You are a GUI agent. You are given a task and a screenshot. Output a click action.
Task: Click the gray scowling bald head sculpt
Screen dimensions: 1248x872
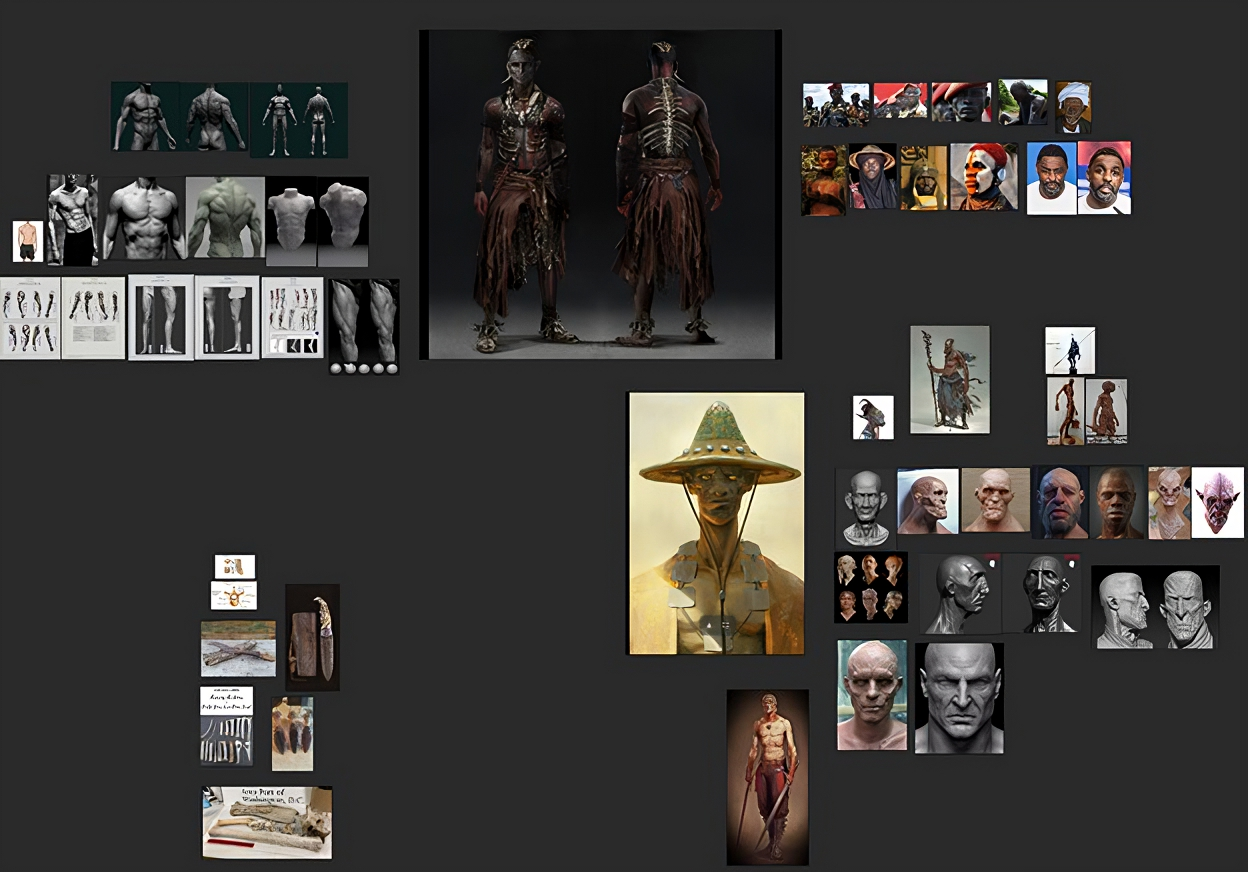[959, 698]
